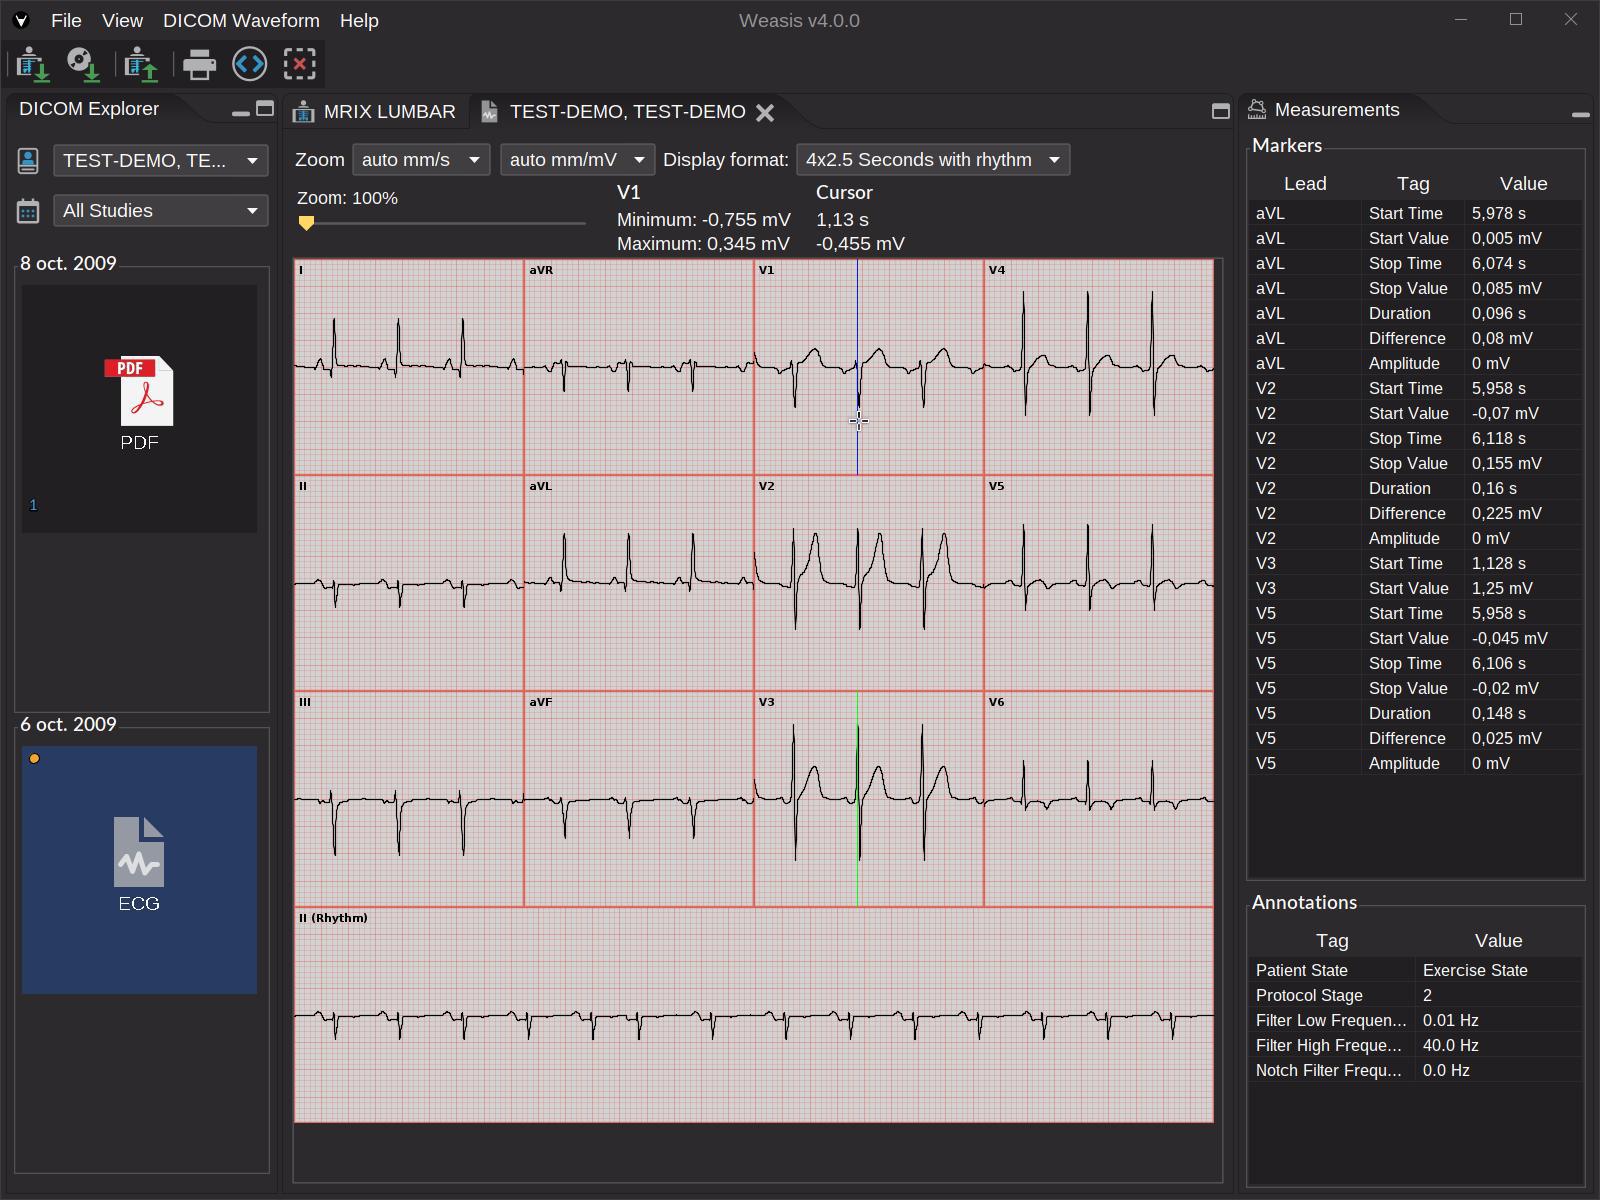Open the Display format dropdown
1600x1200 pixels.
932,159
